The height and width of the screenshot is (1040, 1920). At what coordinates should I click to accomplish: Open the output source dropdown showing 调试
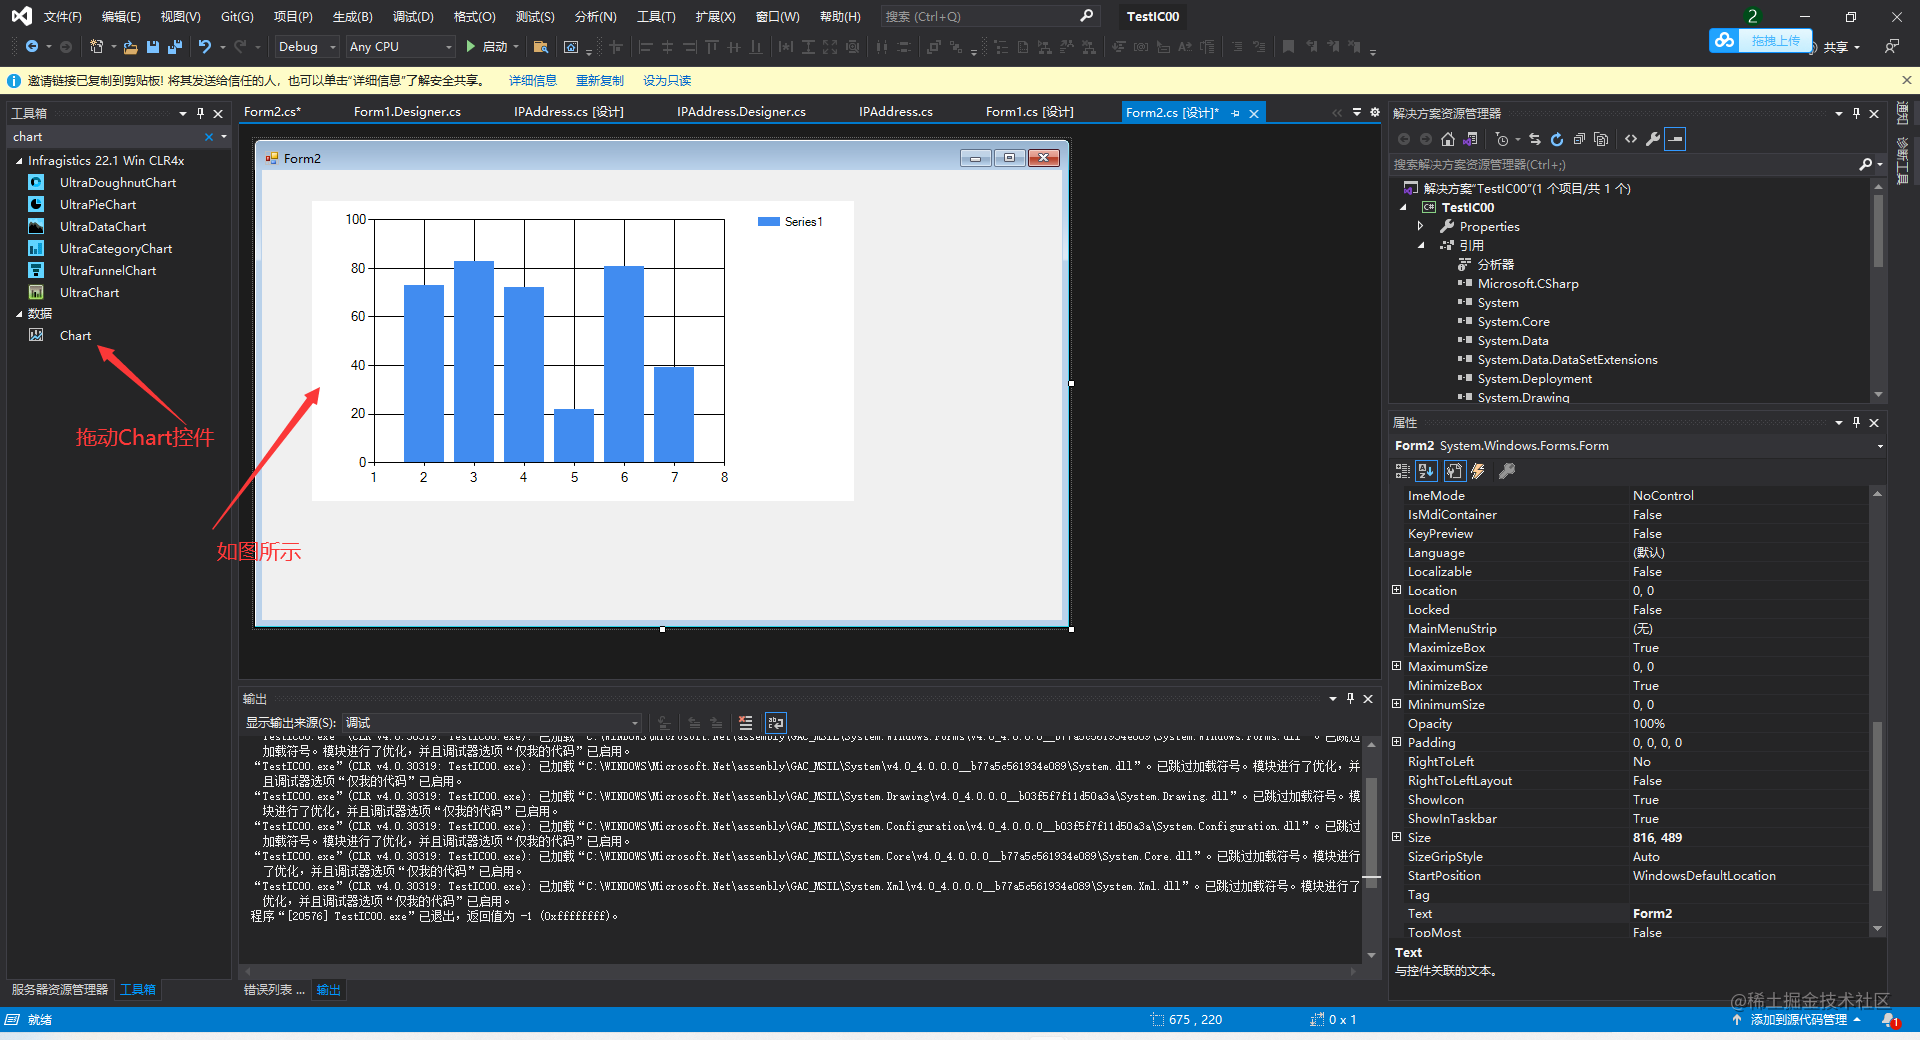[491, 722]
